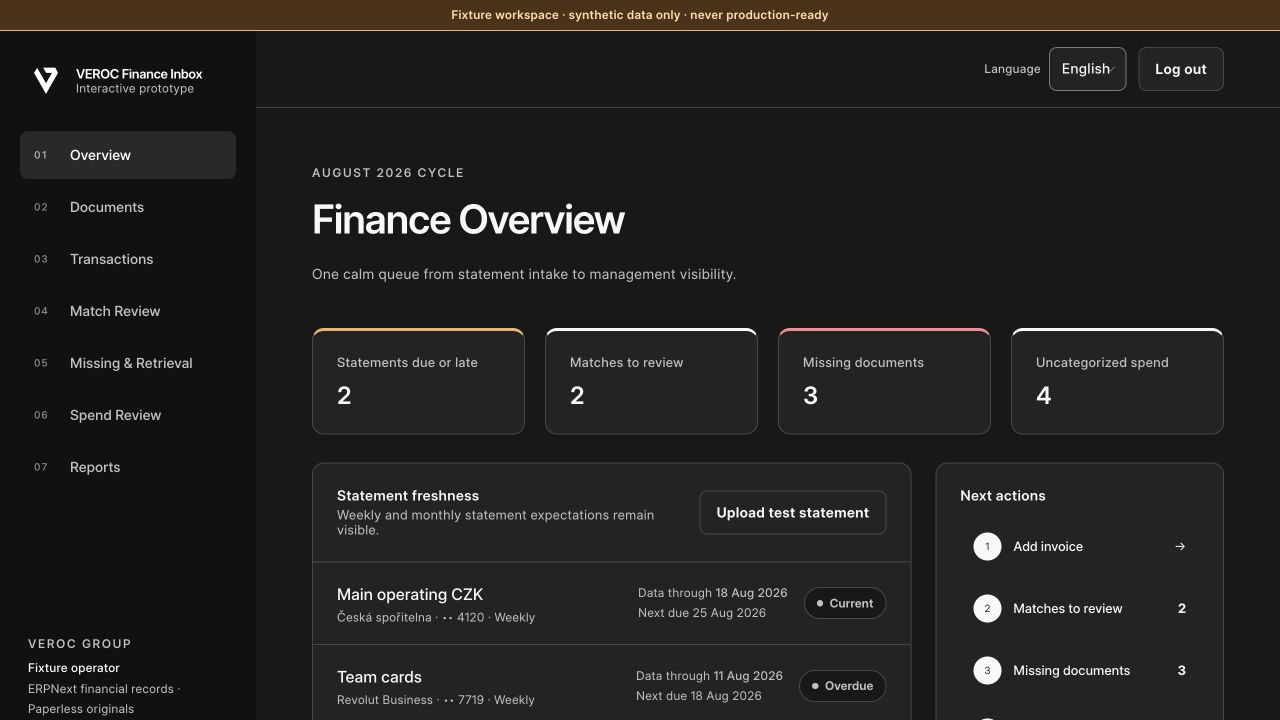The width and height of the screenshot is (1280, 720).
Task: Click Next actions heading
Action: coord(1003,496)
